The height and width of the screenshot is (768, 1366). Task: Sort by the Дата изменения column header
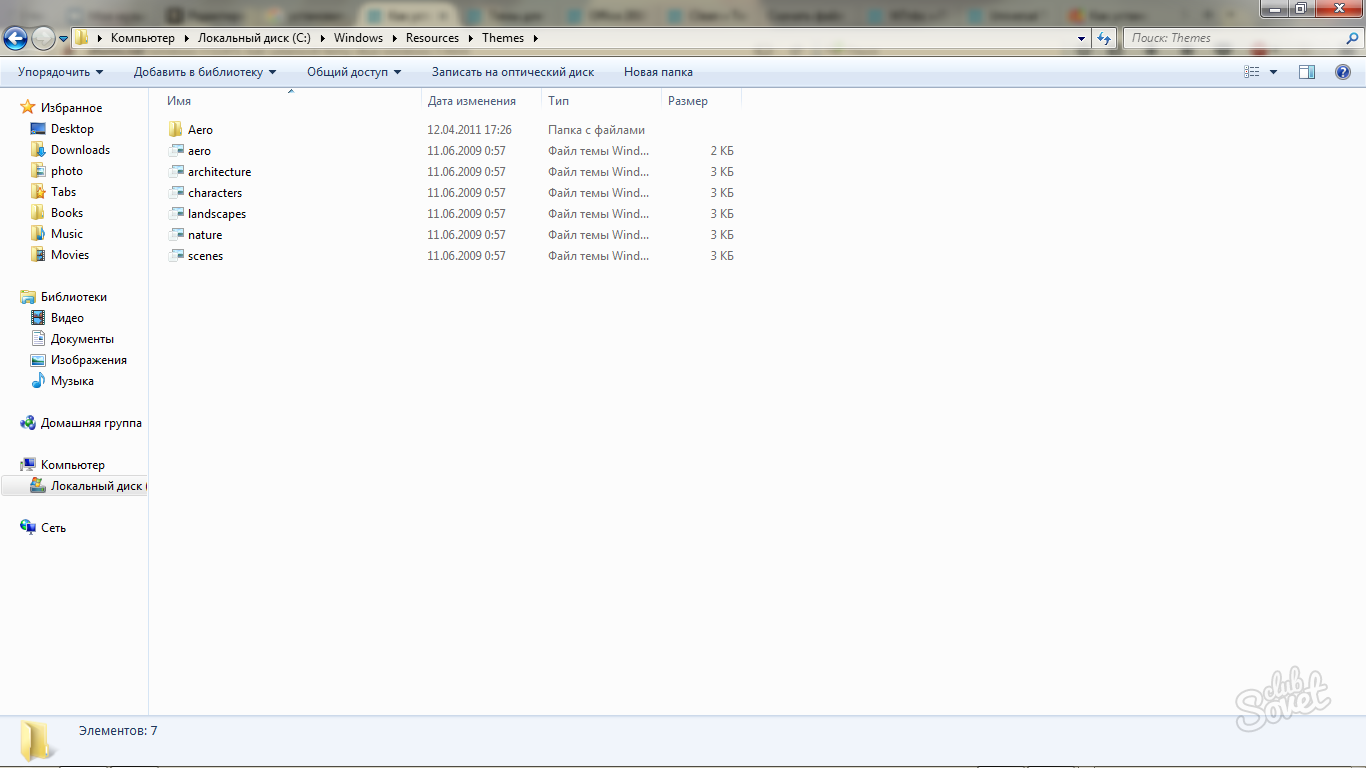471,101
